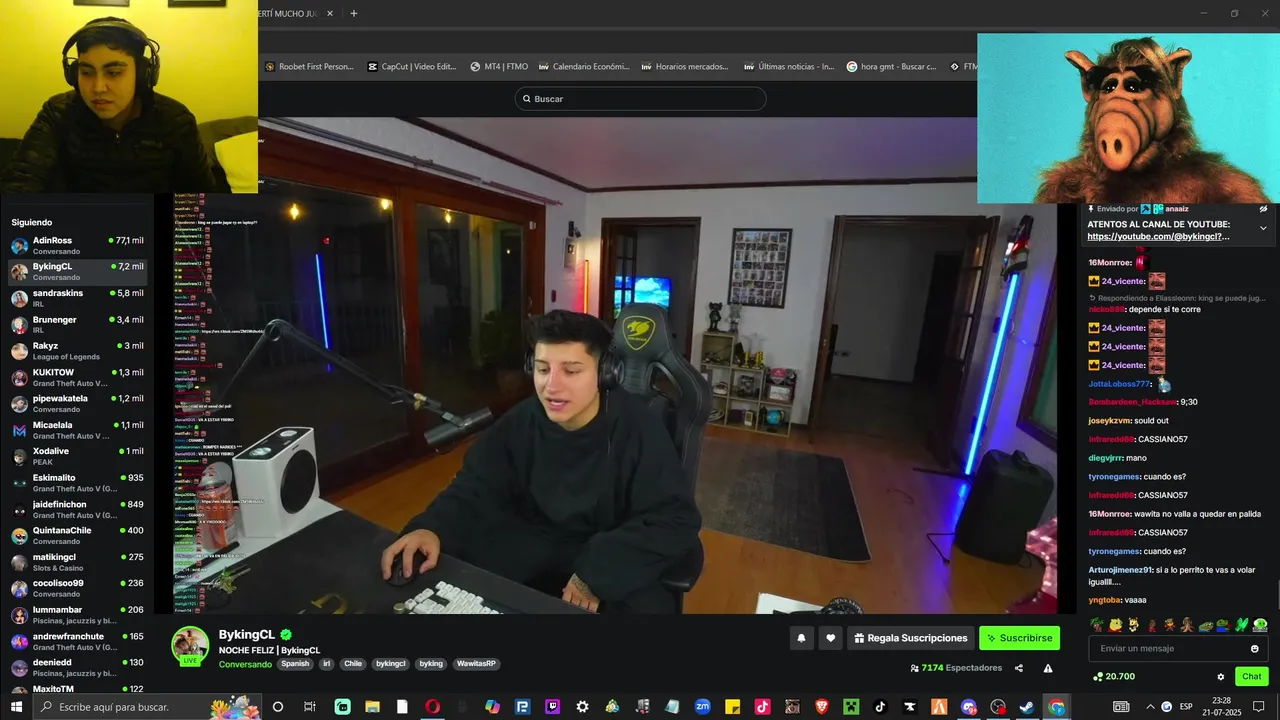This screenshot has width=1280, height=720.
Task: Open the YouTube link in pinned message
Action: (1158, 236)
